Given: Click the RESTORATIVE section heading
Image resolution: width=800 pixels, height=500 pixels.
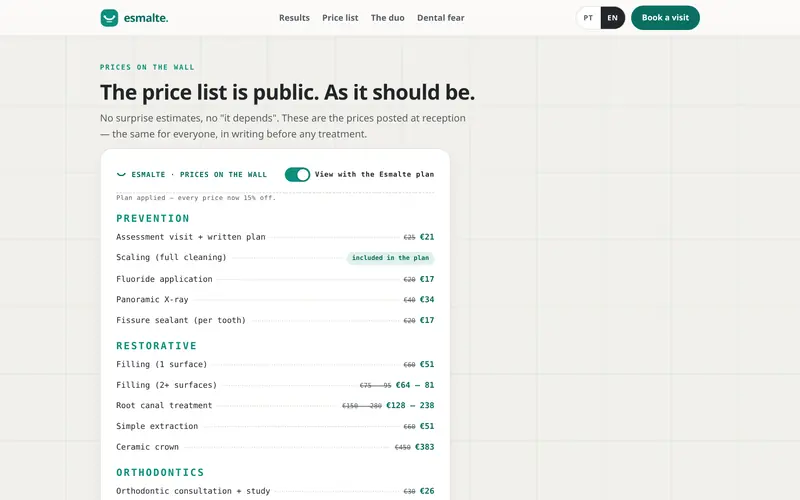Looking at the screenshot, I should (157, 346).
